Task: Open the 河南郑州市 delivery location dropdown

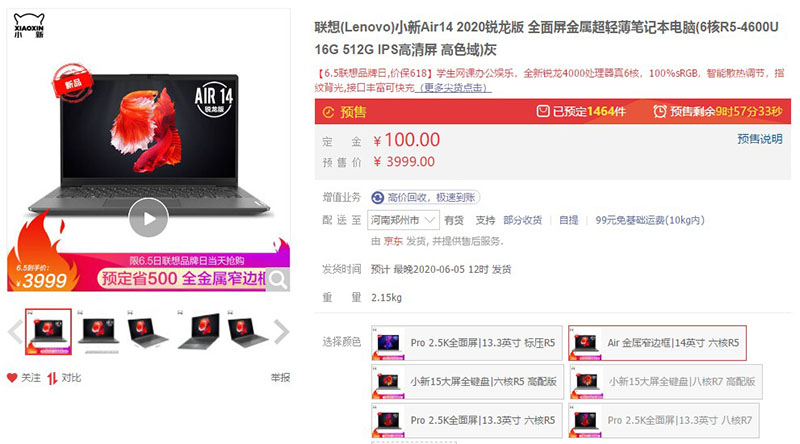Action: (403, 220)
